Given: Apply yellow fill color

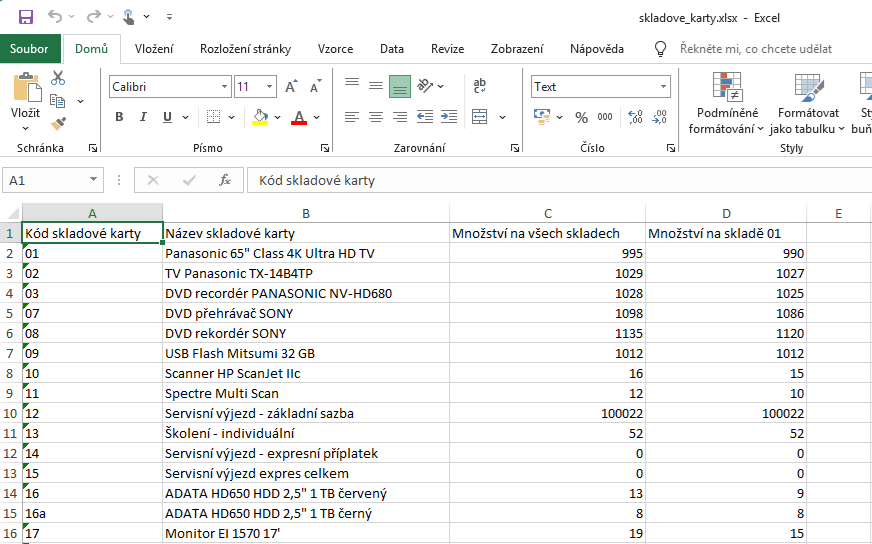Looking at the screenshot, I should (260, 117).
